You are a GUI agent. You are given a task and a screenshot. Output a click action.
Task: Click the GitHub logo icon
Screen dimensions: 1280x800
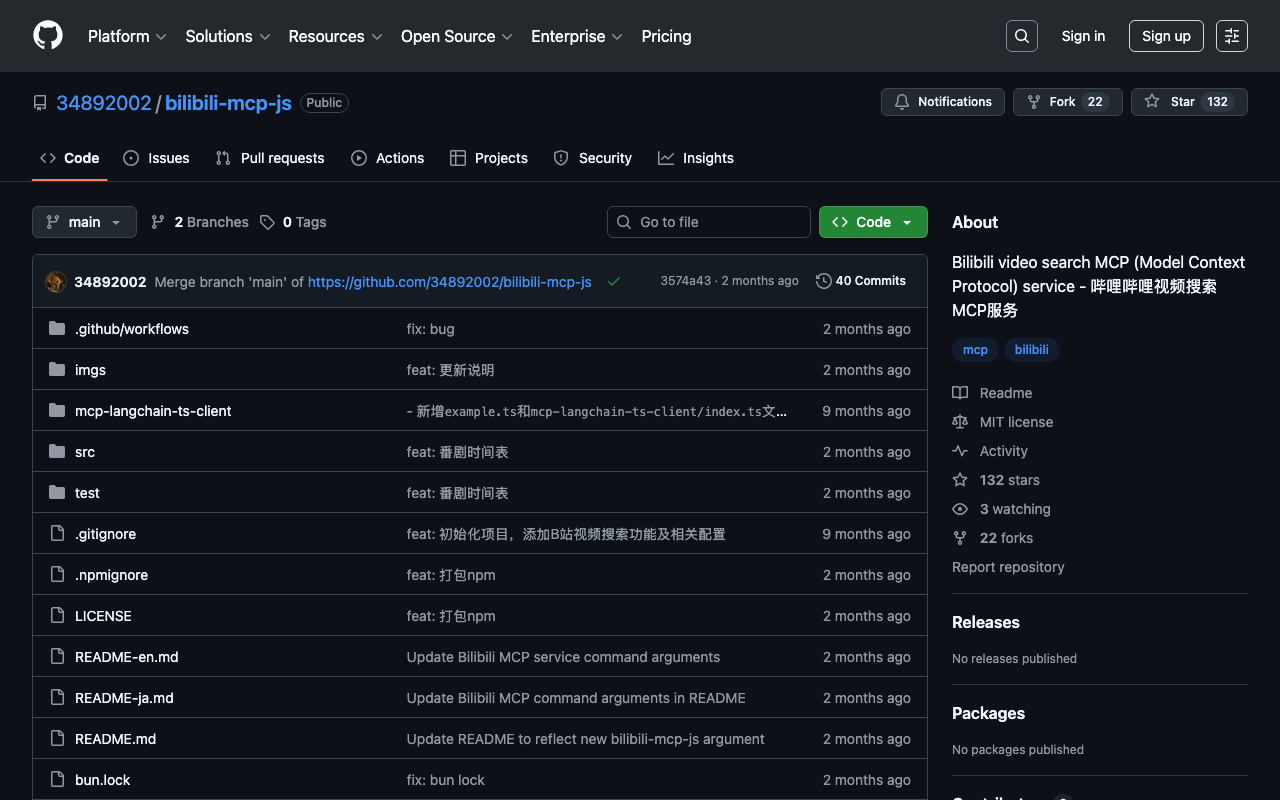(48, 36)
